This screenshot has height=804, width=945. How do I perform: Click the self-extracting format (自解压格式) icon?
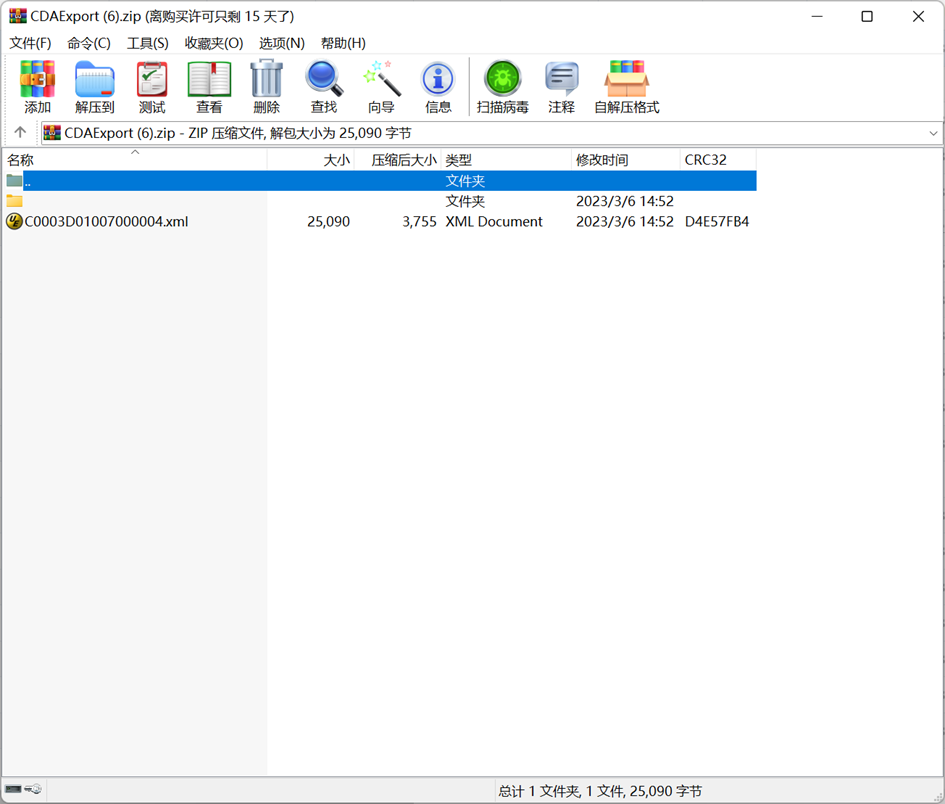(x=627, y=87)
